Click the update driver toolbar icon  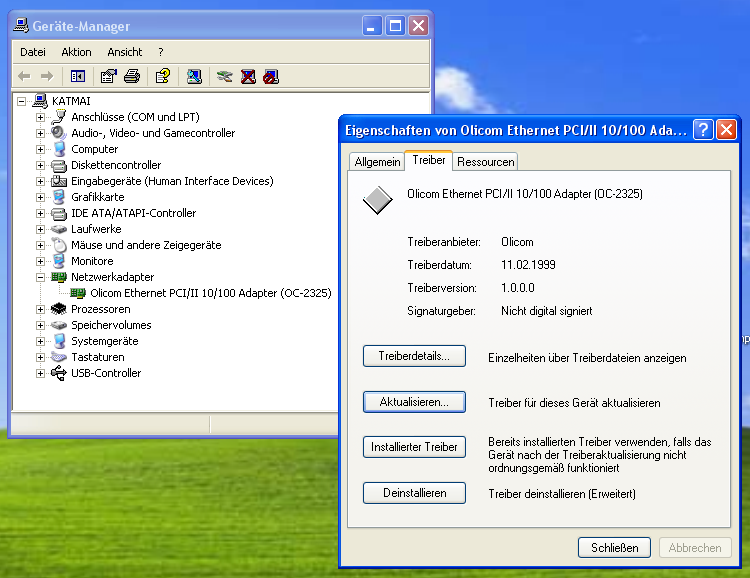[224, 76]
